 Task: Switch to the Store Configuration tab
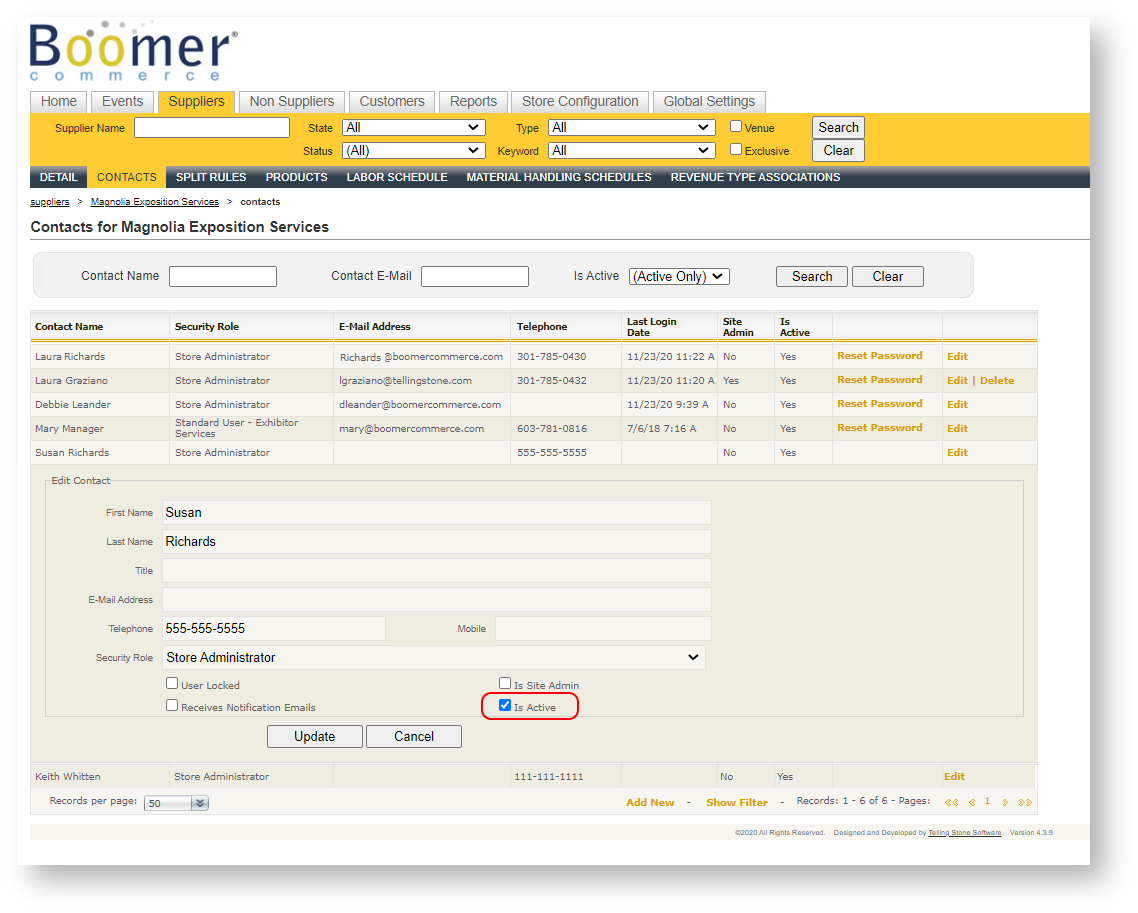580,102
